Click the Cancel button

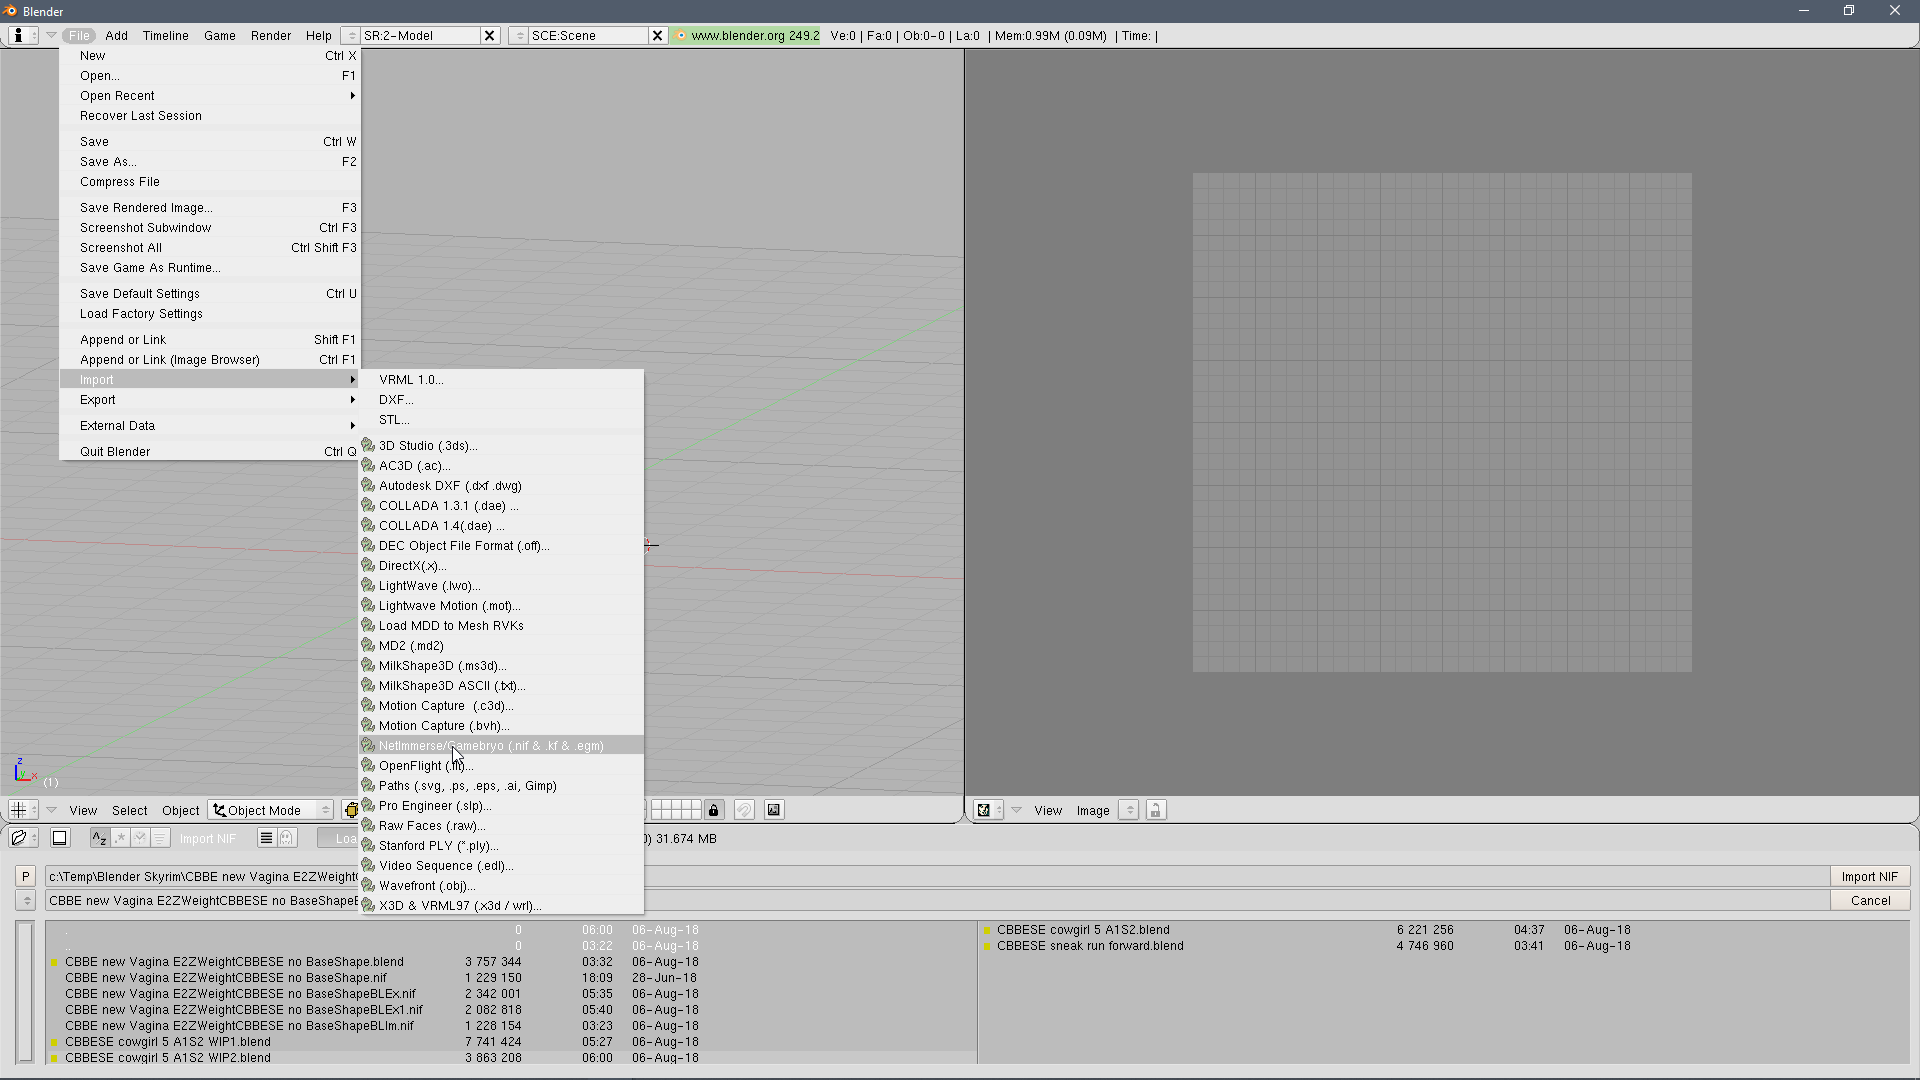click(1870, 900)
